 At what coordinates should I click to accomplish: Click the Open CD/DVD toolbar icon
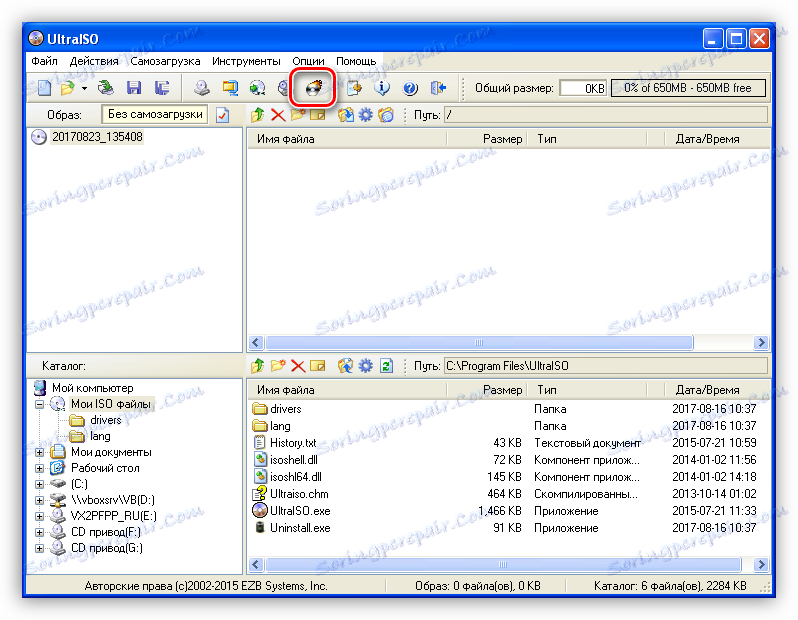click(106, 88)
